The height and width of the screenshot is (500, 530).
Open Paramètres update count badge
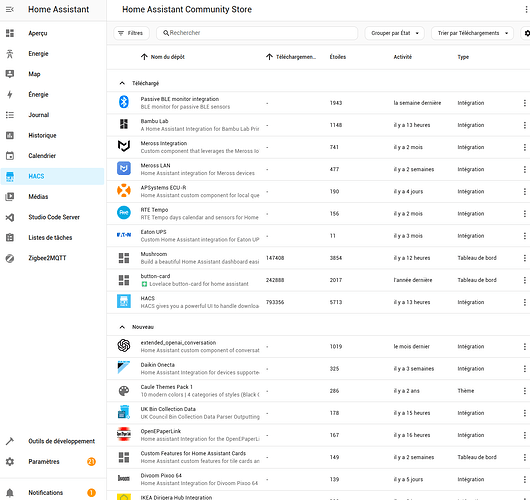[x=91, y=461]
